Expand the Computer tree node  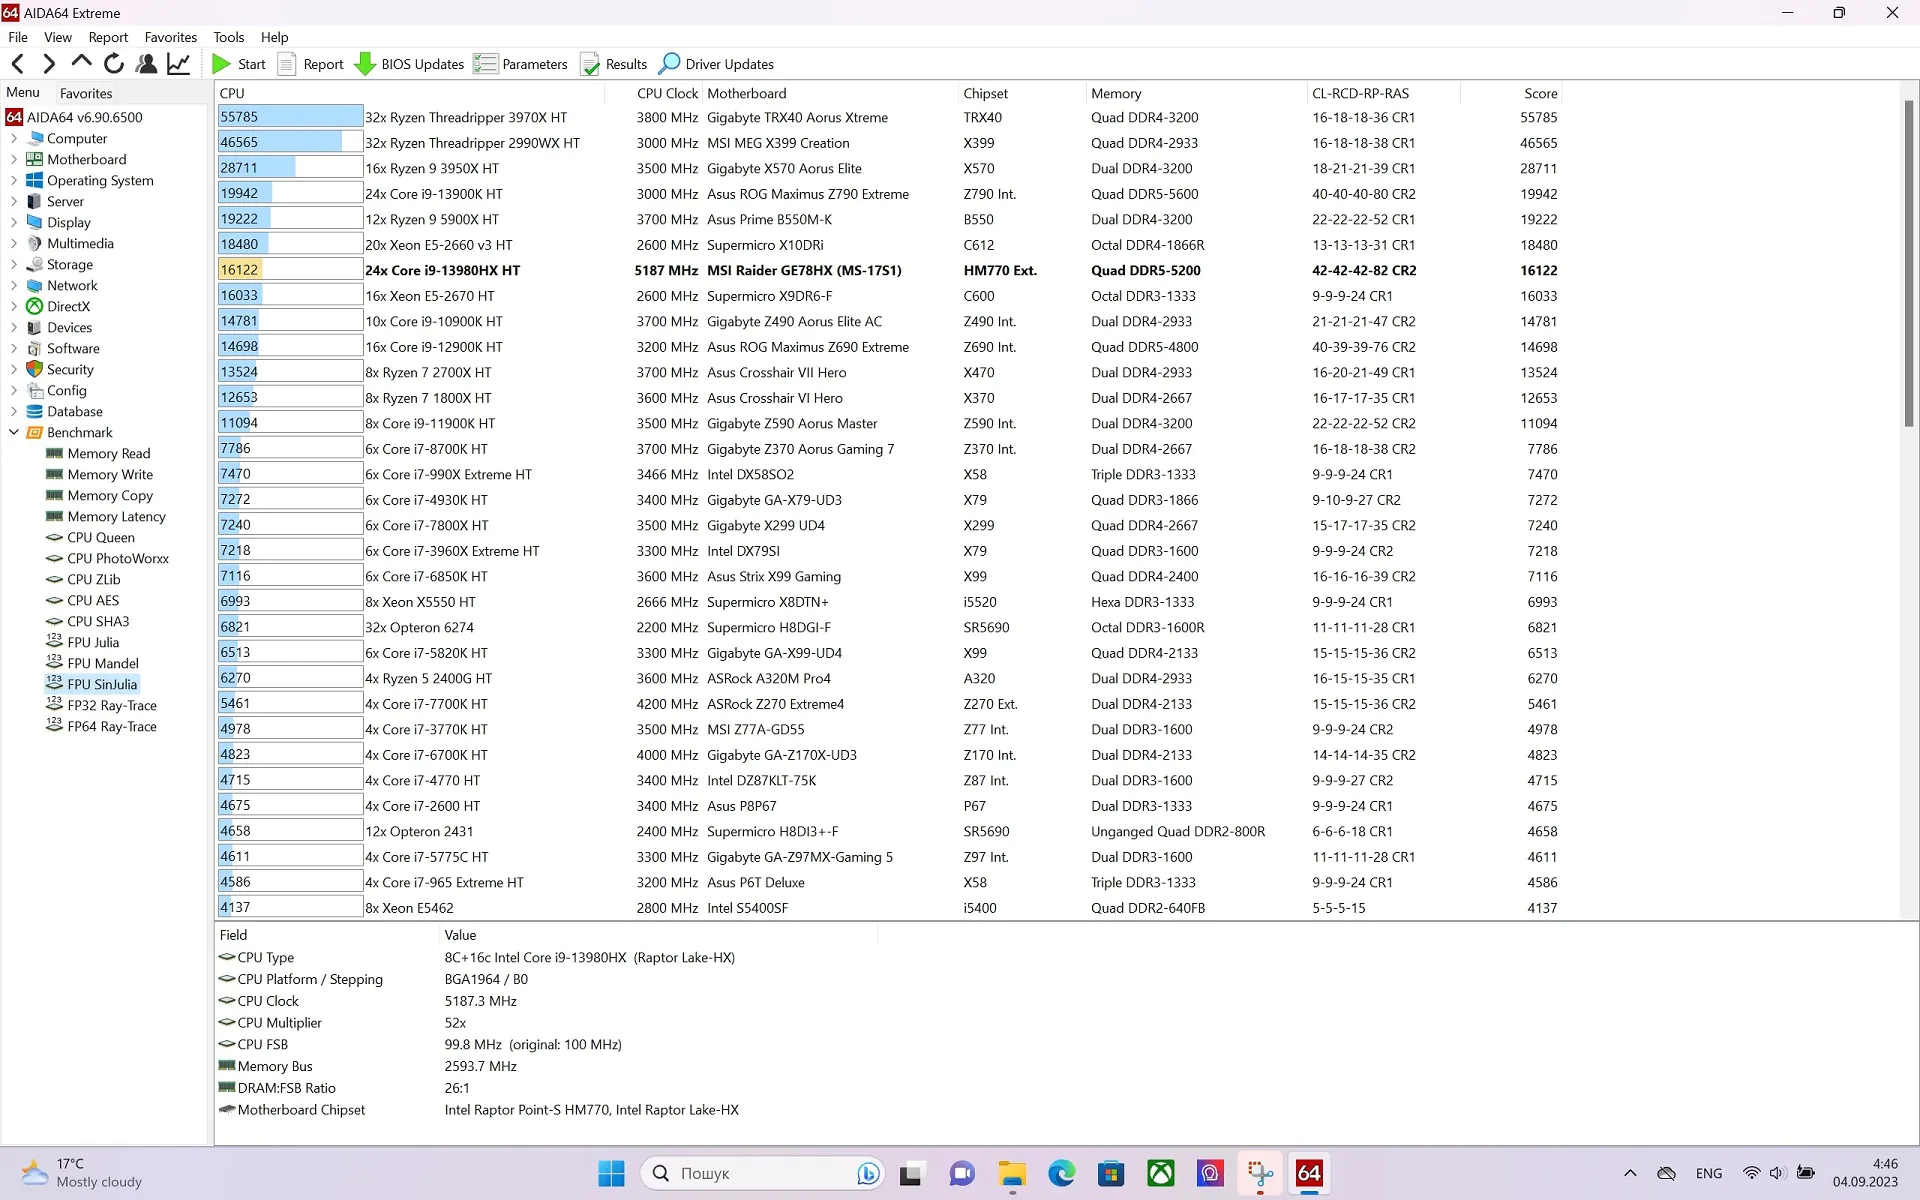coord(14,138)
